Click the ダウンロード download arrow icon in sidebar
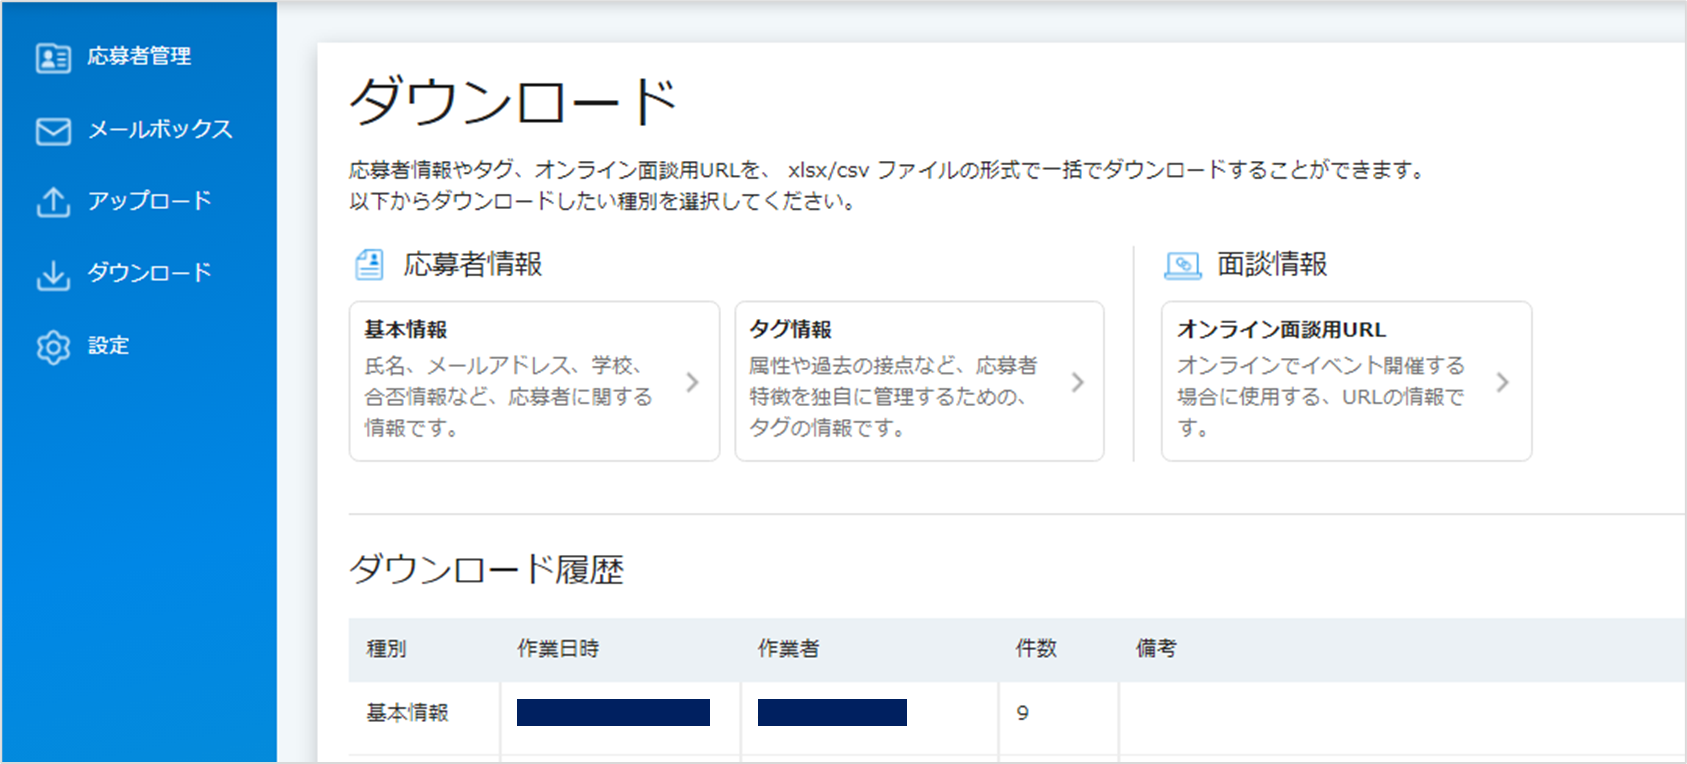Image resolution: width=1687 pixels, height=764 pixels. coord(53,275)
